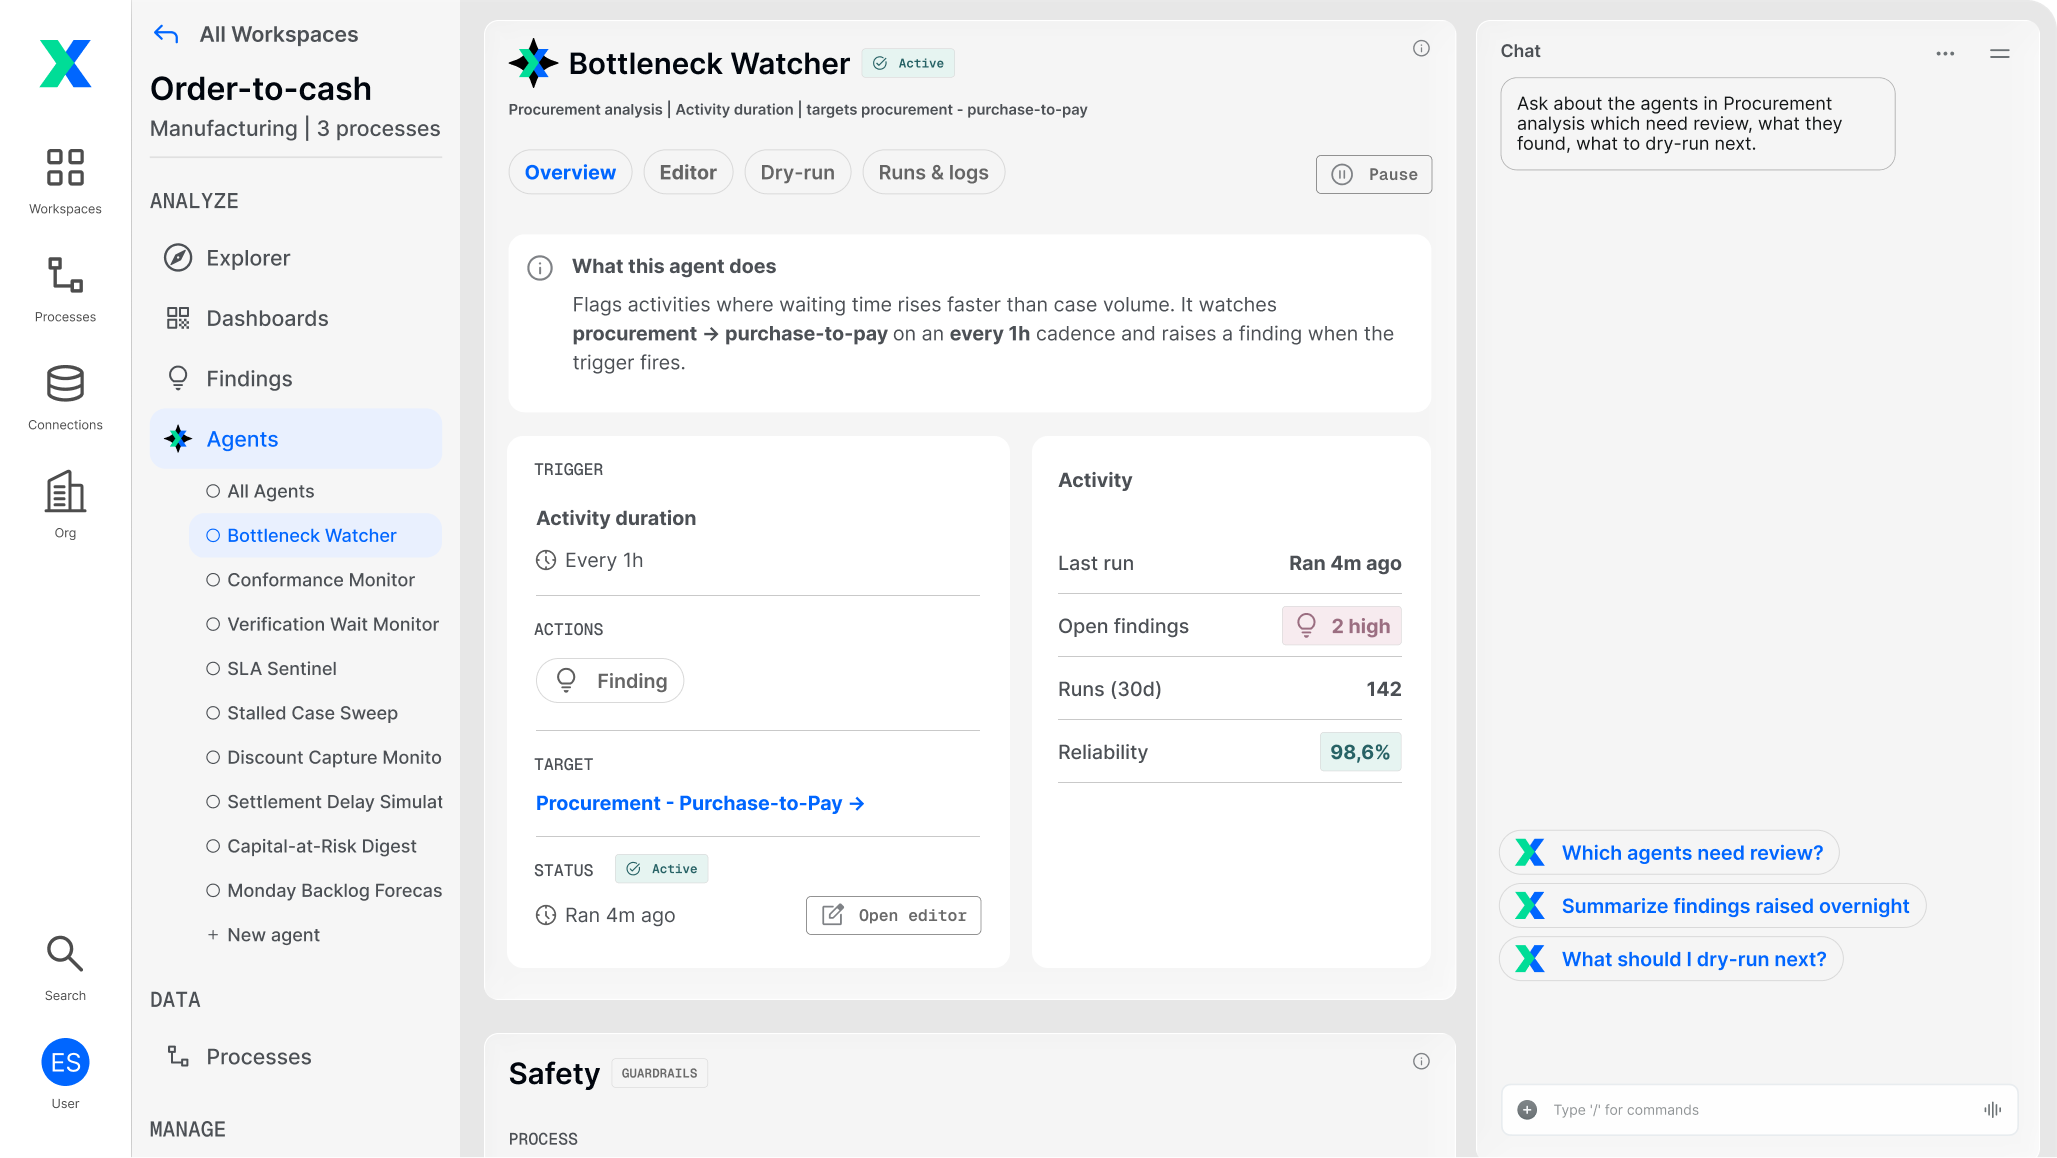Click the chat prompt message bubble
The width and height of the screenshot is (2057, 1158).
pyautogui.click(x=1698, y=124)
